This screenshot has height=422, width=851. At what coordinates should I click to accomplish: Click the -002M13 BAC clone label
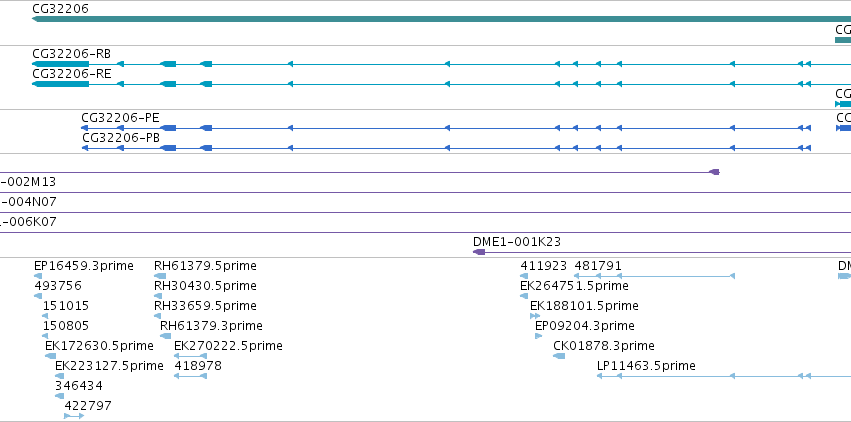[x=28, y=182]
